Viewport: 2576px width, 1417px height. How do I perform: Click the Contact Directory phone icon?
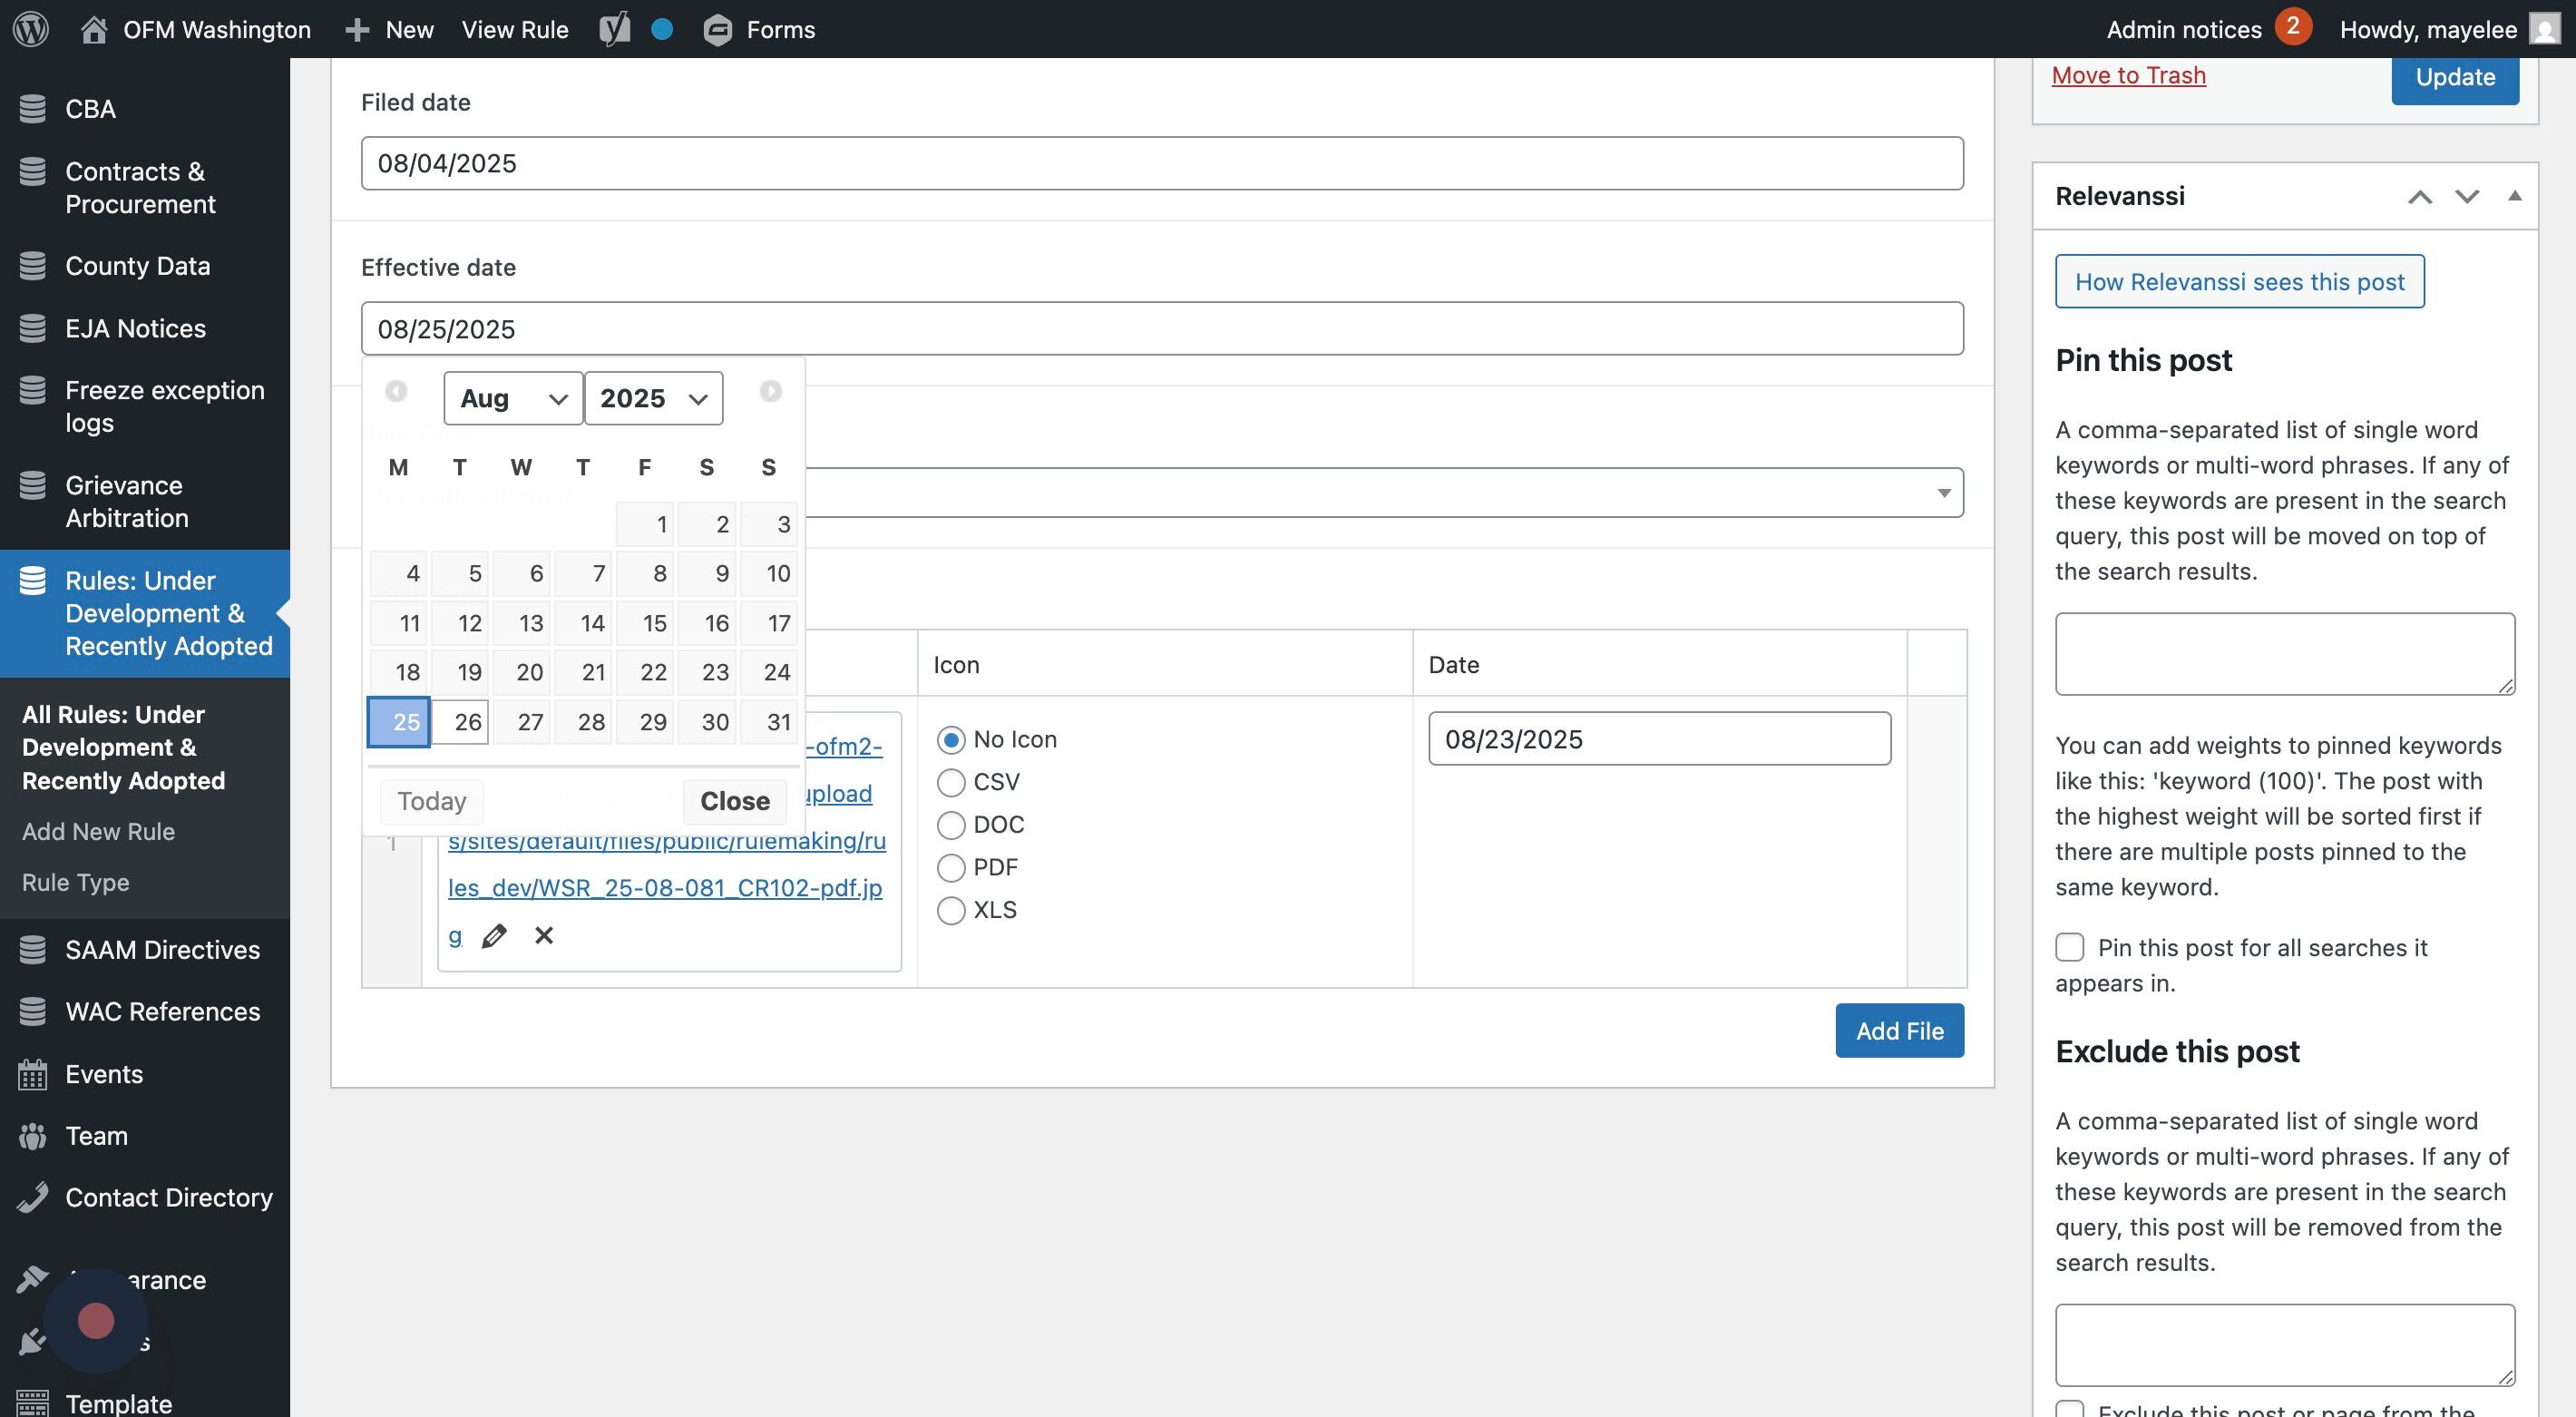click(x=32, y=1198)
